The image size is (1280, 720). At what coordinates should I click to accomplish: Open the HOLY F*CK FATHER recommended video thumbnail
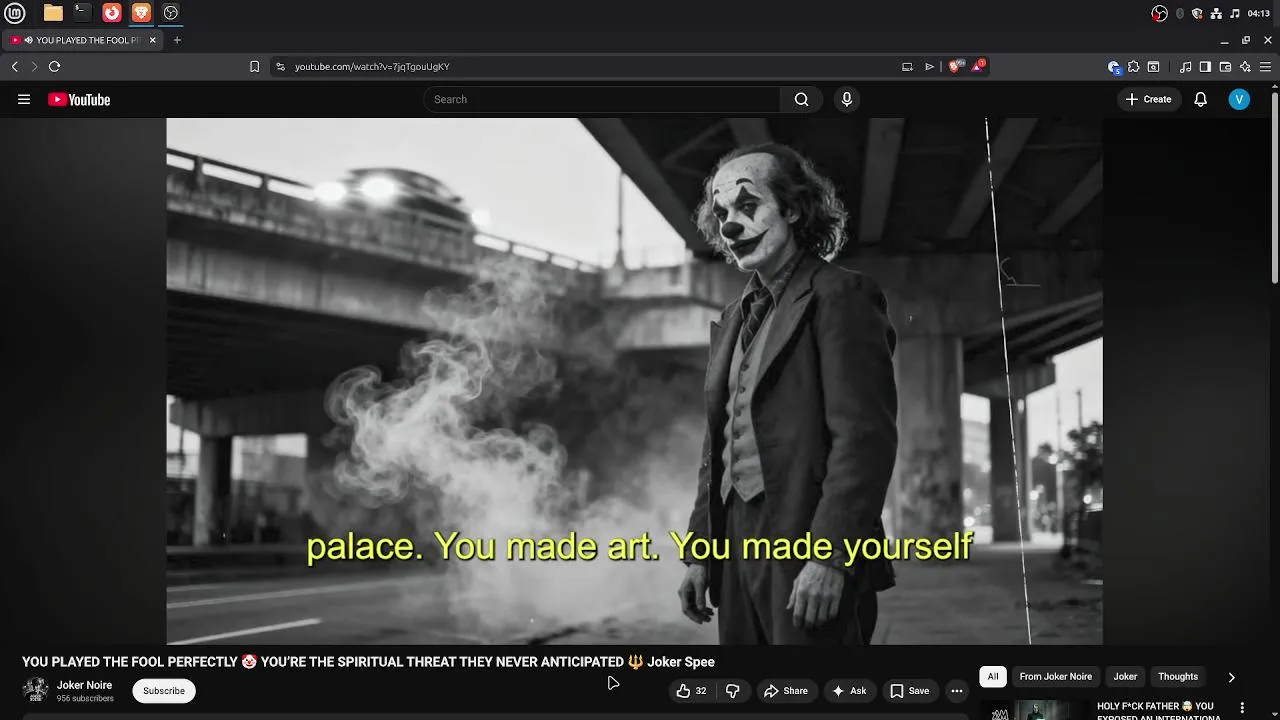click(1034, 710)
